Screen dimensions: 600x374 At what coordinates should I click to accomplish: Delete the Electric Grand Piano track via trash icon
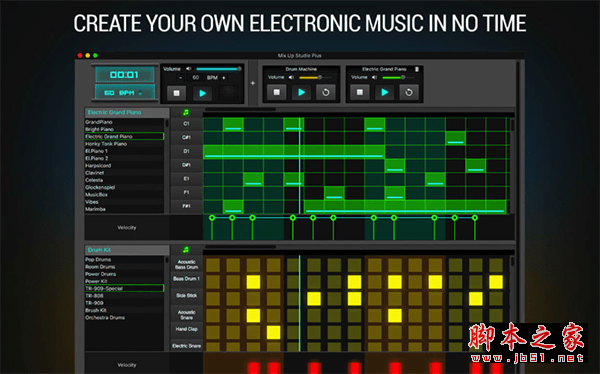tap(417, 69)
